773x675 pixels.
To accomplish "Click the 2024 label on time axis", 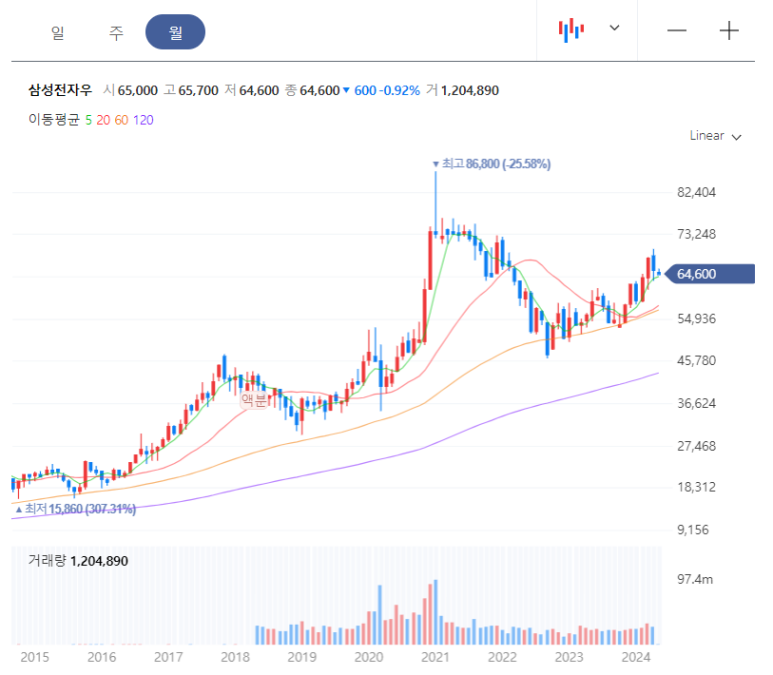I will (x=636, y=657).
